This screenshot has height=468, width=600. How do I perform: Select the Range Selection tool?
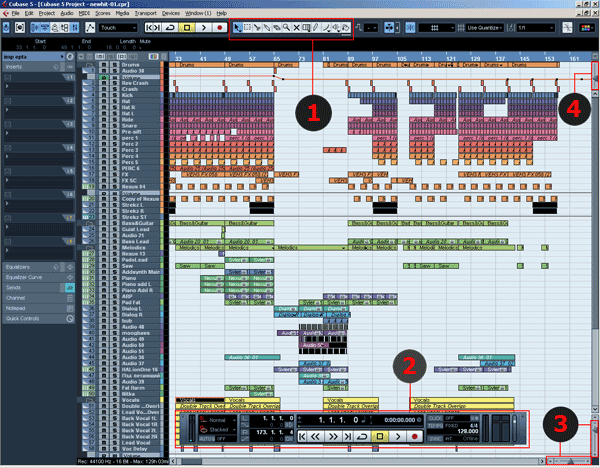pos(249,29)
